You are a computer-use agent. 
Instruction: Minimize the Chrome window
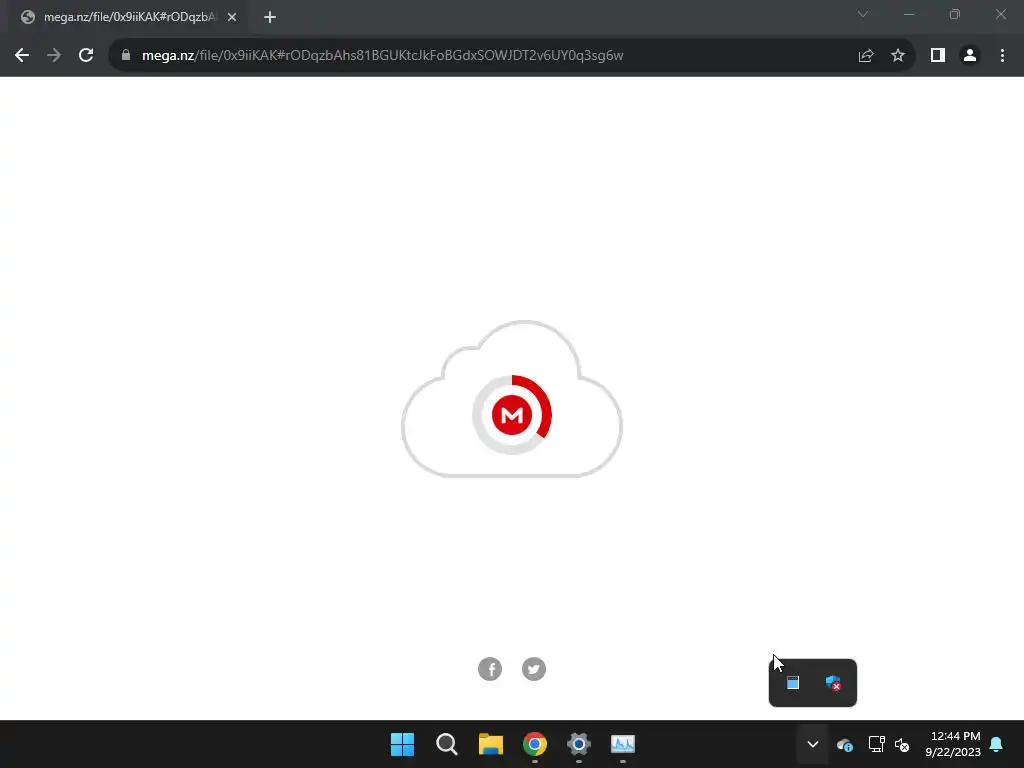coord(909,14)
